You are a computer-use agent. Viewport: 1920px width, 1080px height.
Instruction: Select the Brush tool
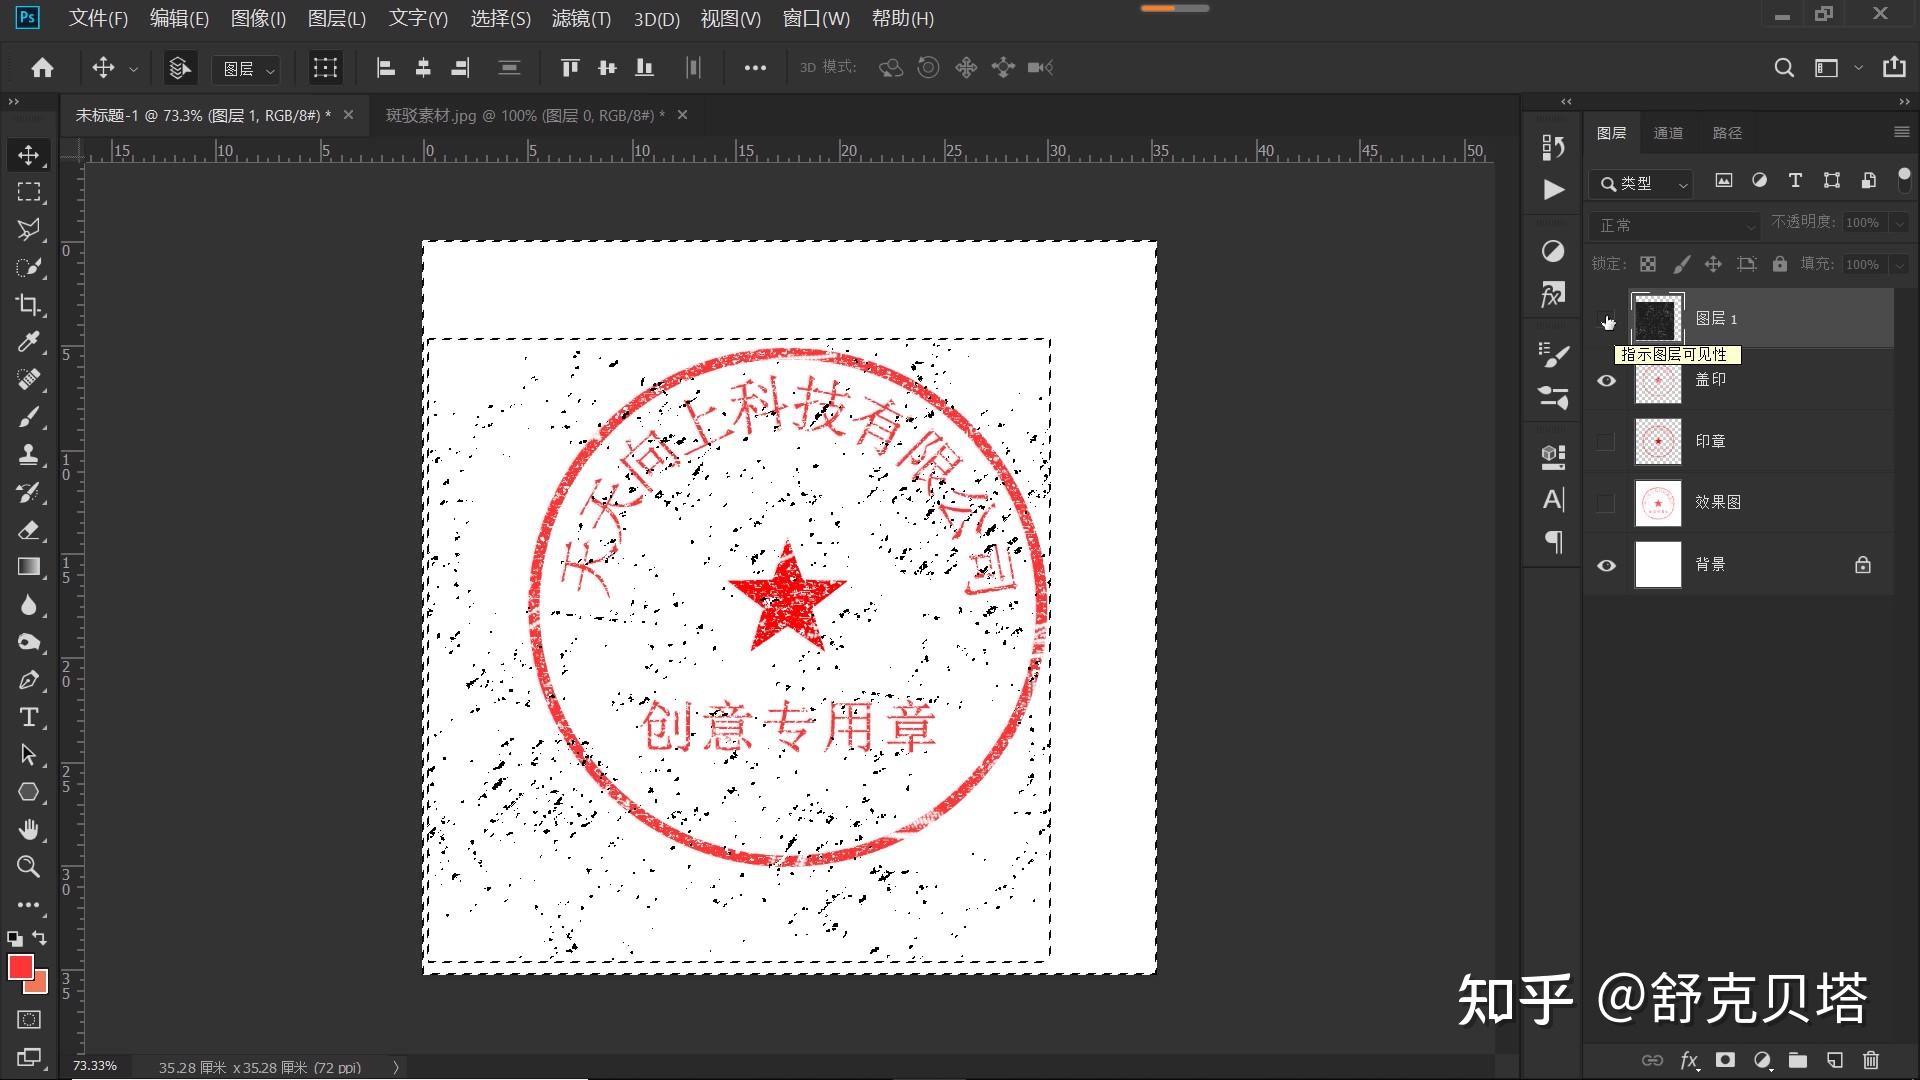(x=28, y=417)
